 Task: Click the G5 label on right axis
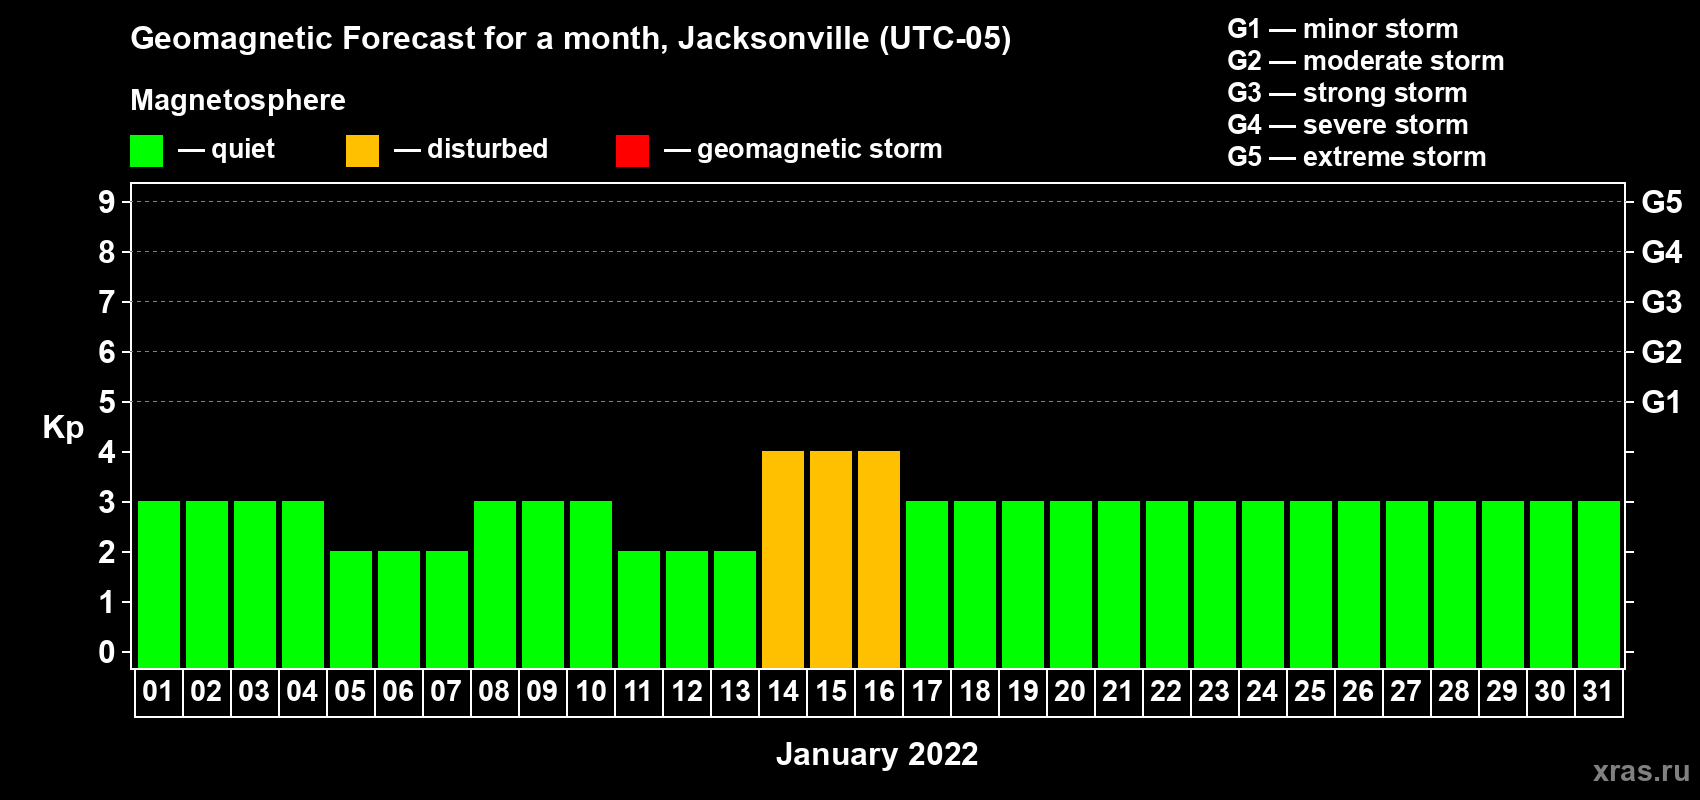click(1662, 202)
